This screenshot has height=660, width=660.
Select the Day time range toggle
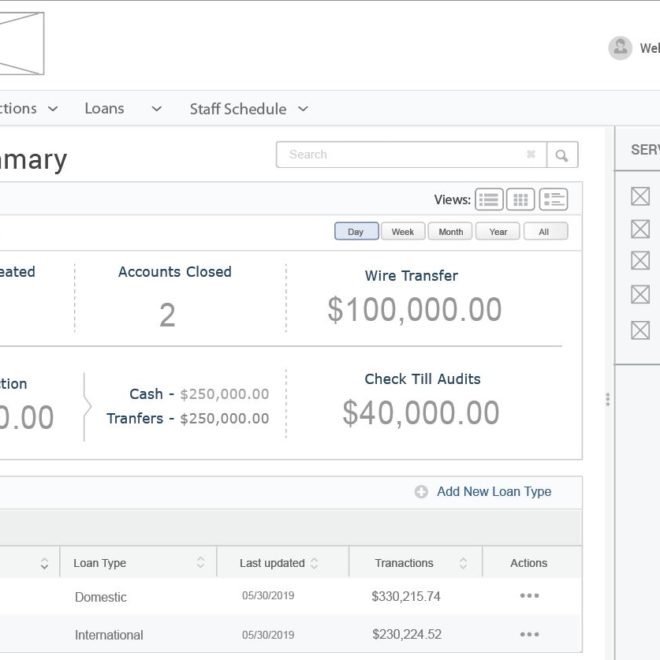(x=356, y=232)
